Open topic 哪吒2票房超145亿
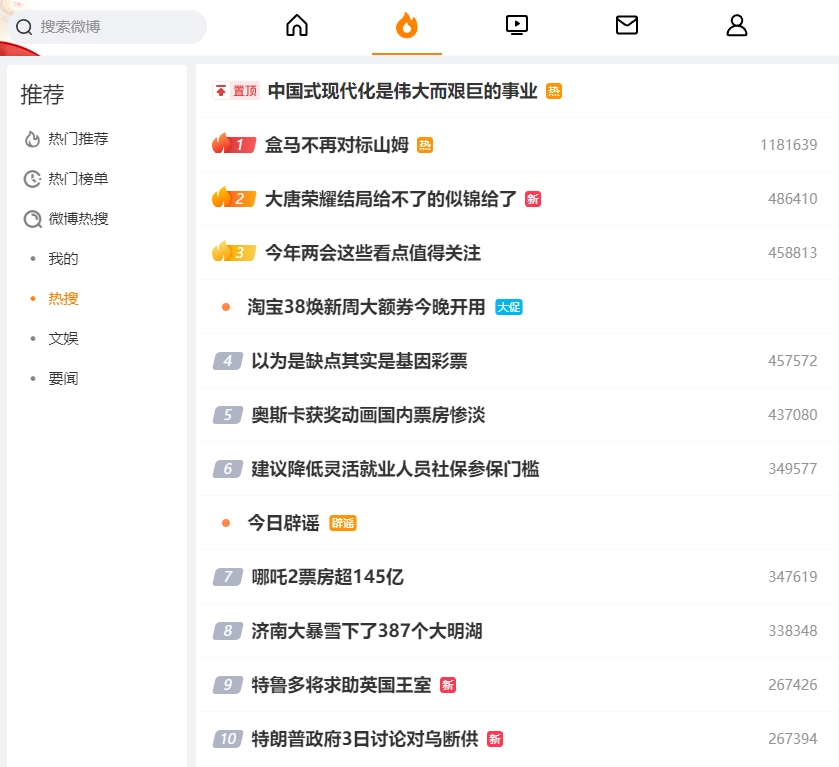The width and height of the screenshot is (839, 767). [327, 577]
